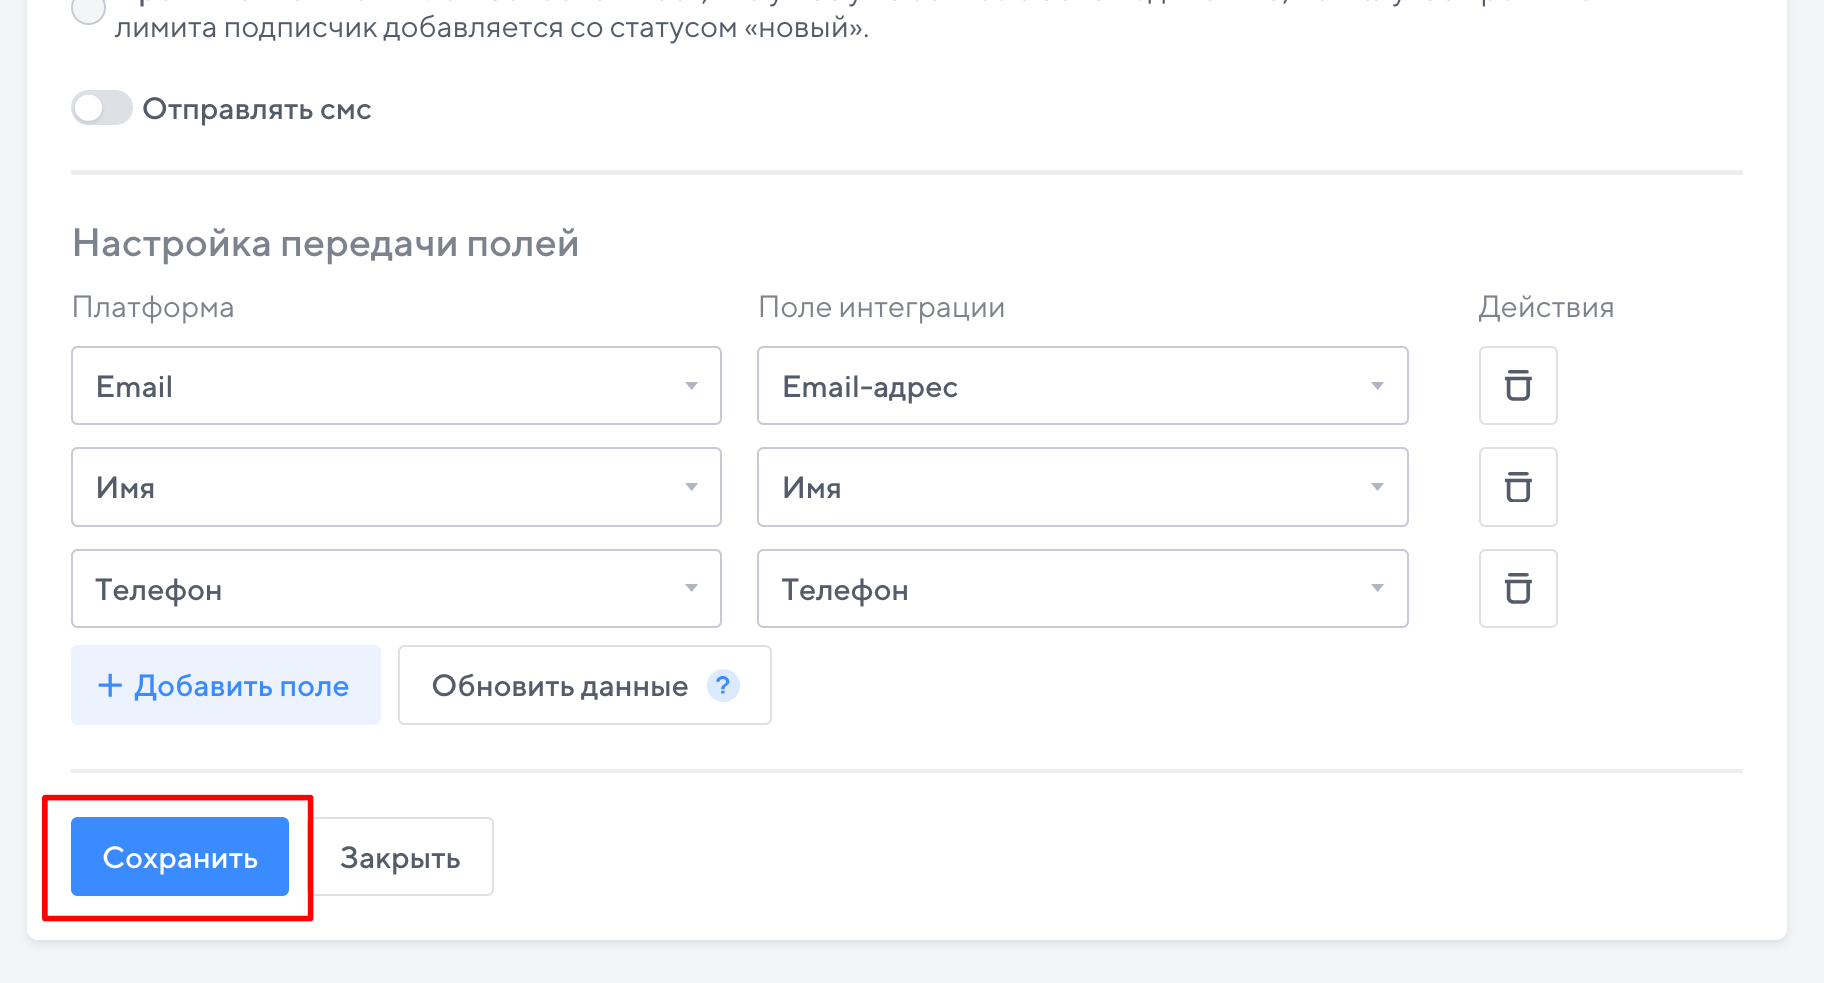Click the Настройка передачи полей heading
This screenshot has width=1824, height=983.
tap(325, 243)
